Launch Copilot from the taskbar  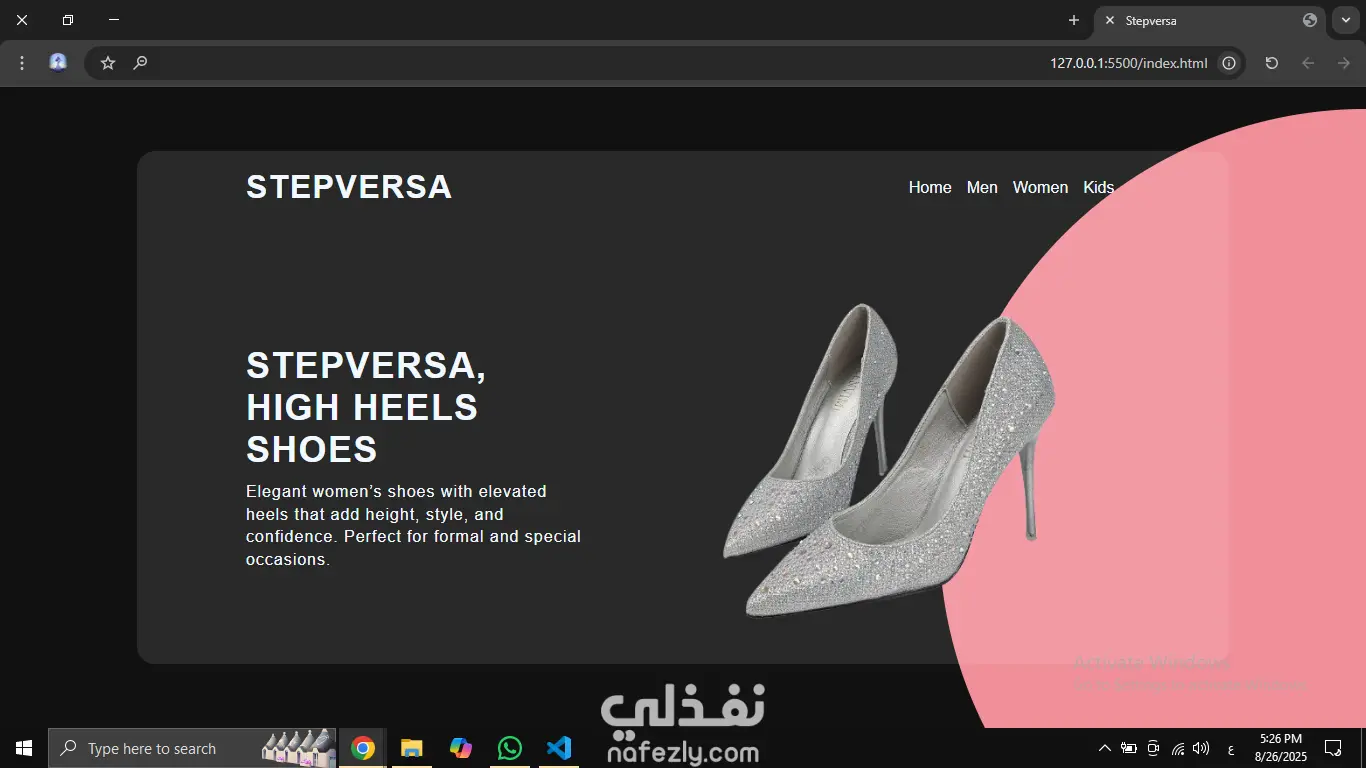pyautogui.click(x=461, y=748)
